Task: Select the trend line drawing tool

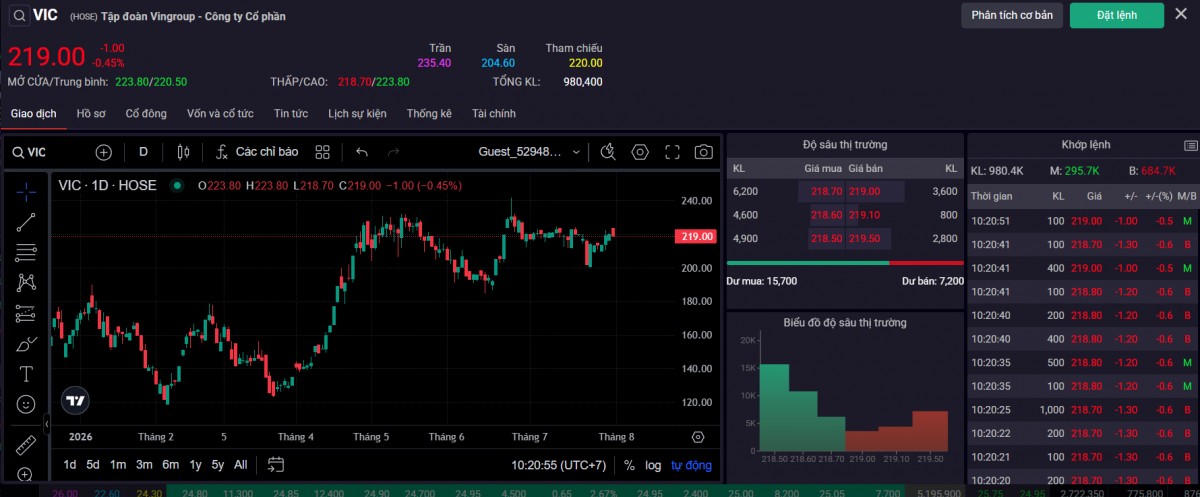Action: pos(26,222)
